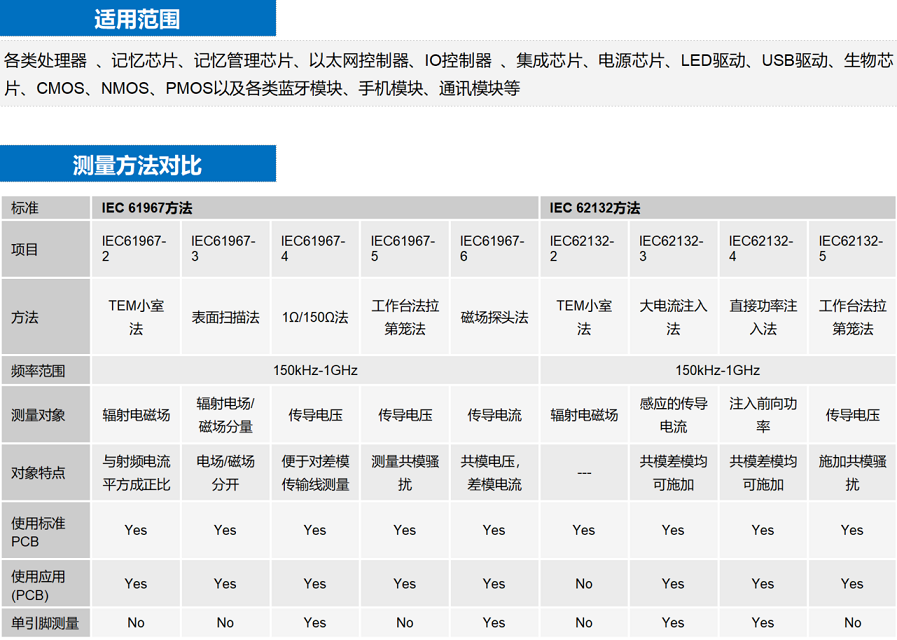897x640 pixels.
Task: Select the 频率范围 row label
Action: (46, 370)
